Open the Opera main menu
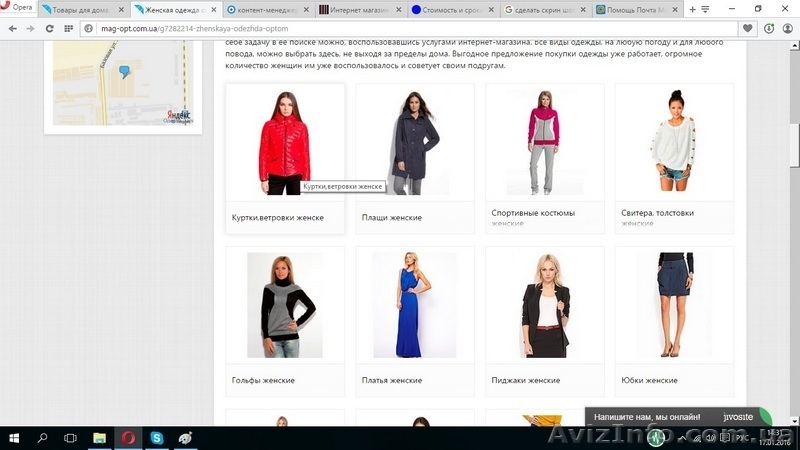 18,8
